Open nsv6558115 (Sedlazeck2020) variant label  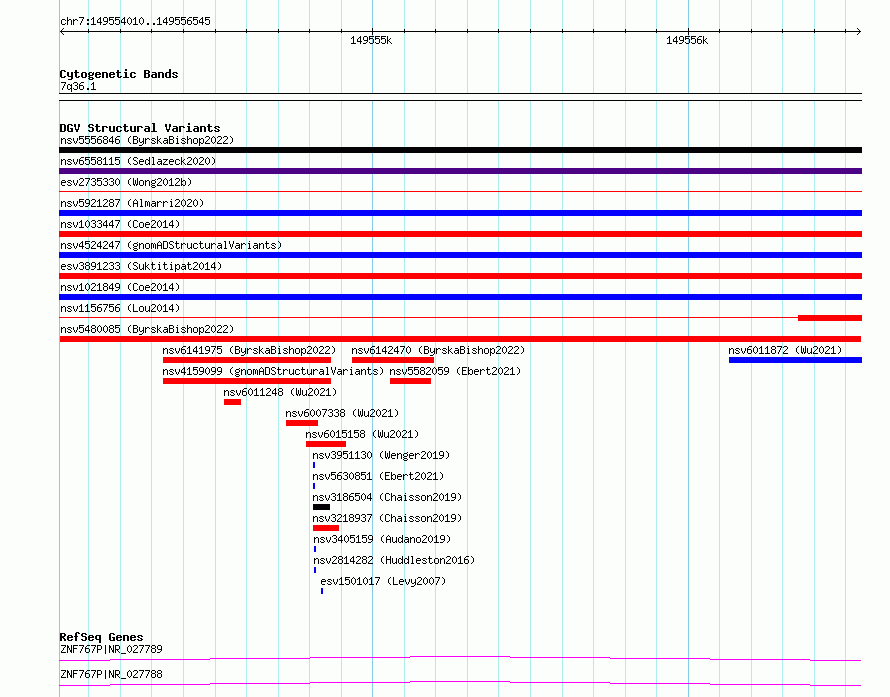[x=138, y=161]
